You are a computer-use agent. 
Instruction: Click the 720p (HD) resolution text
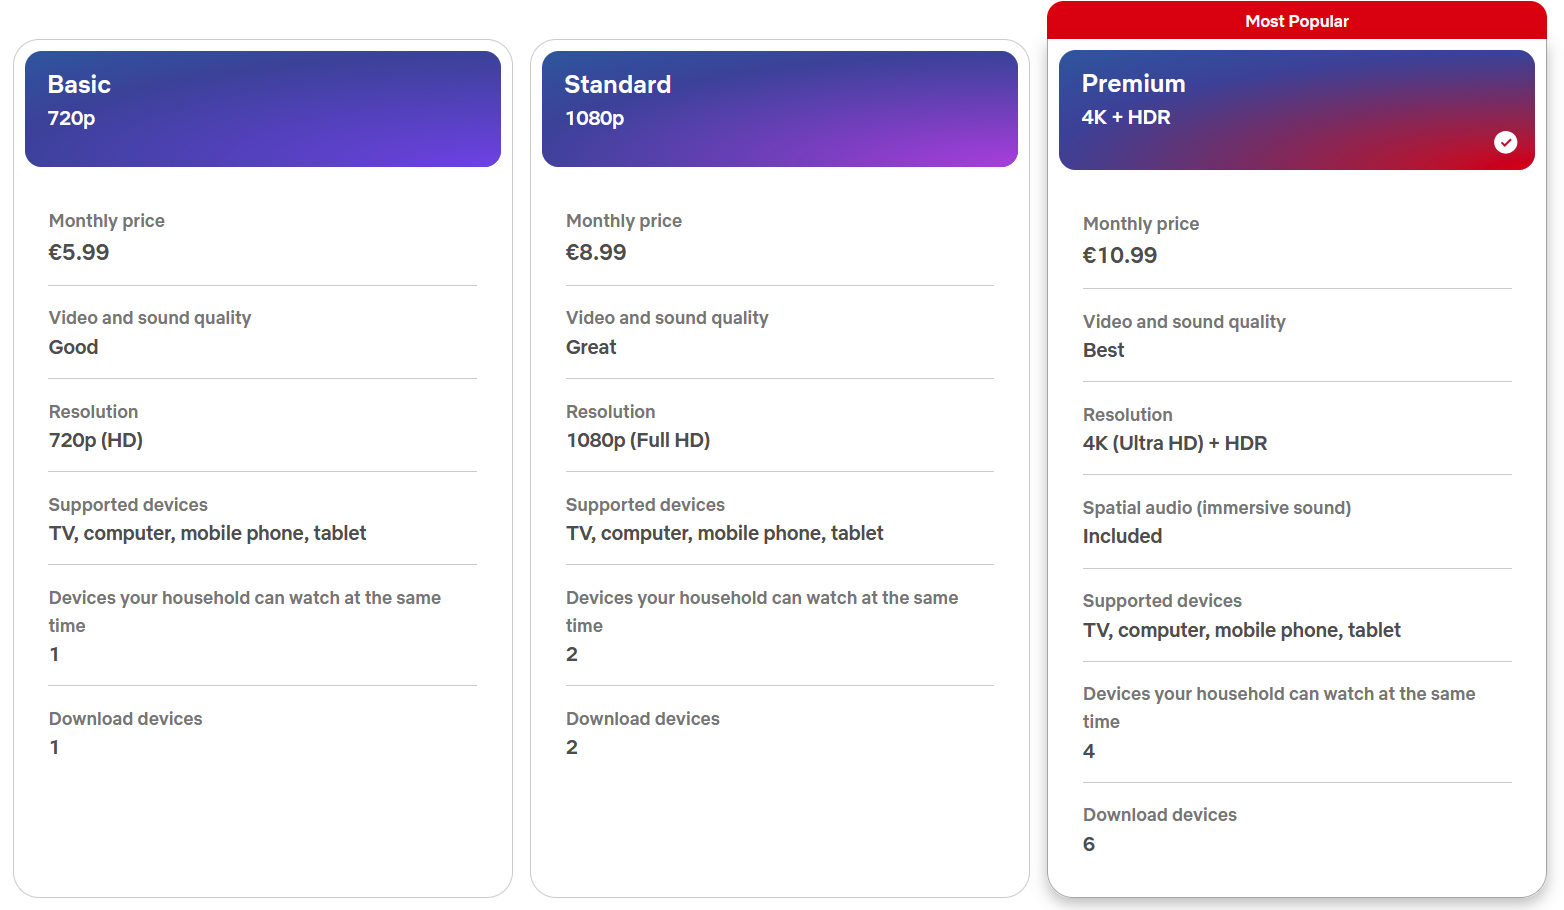(96, 440)
